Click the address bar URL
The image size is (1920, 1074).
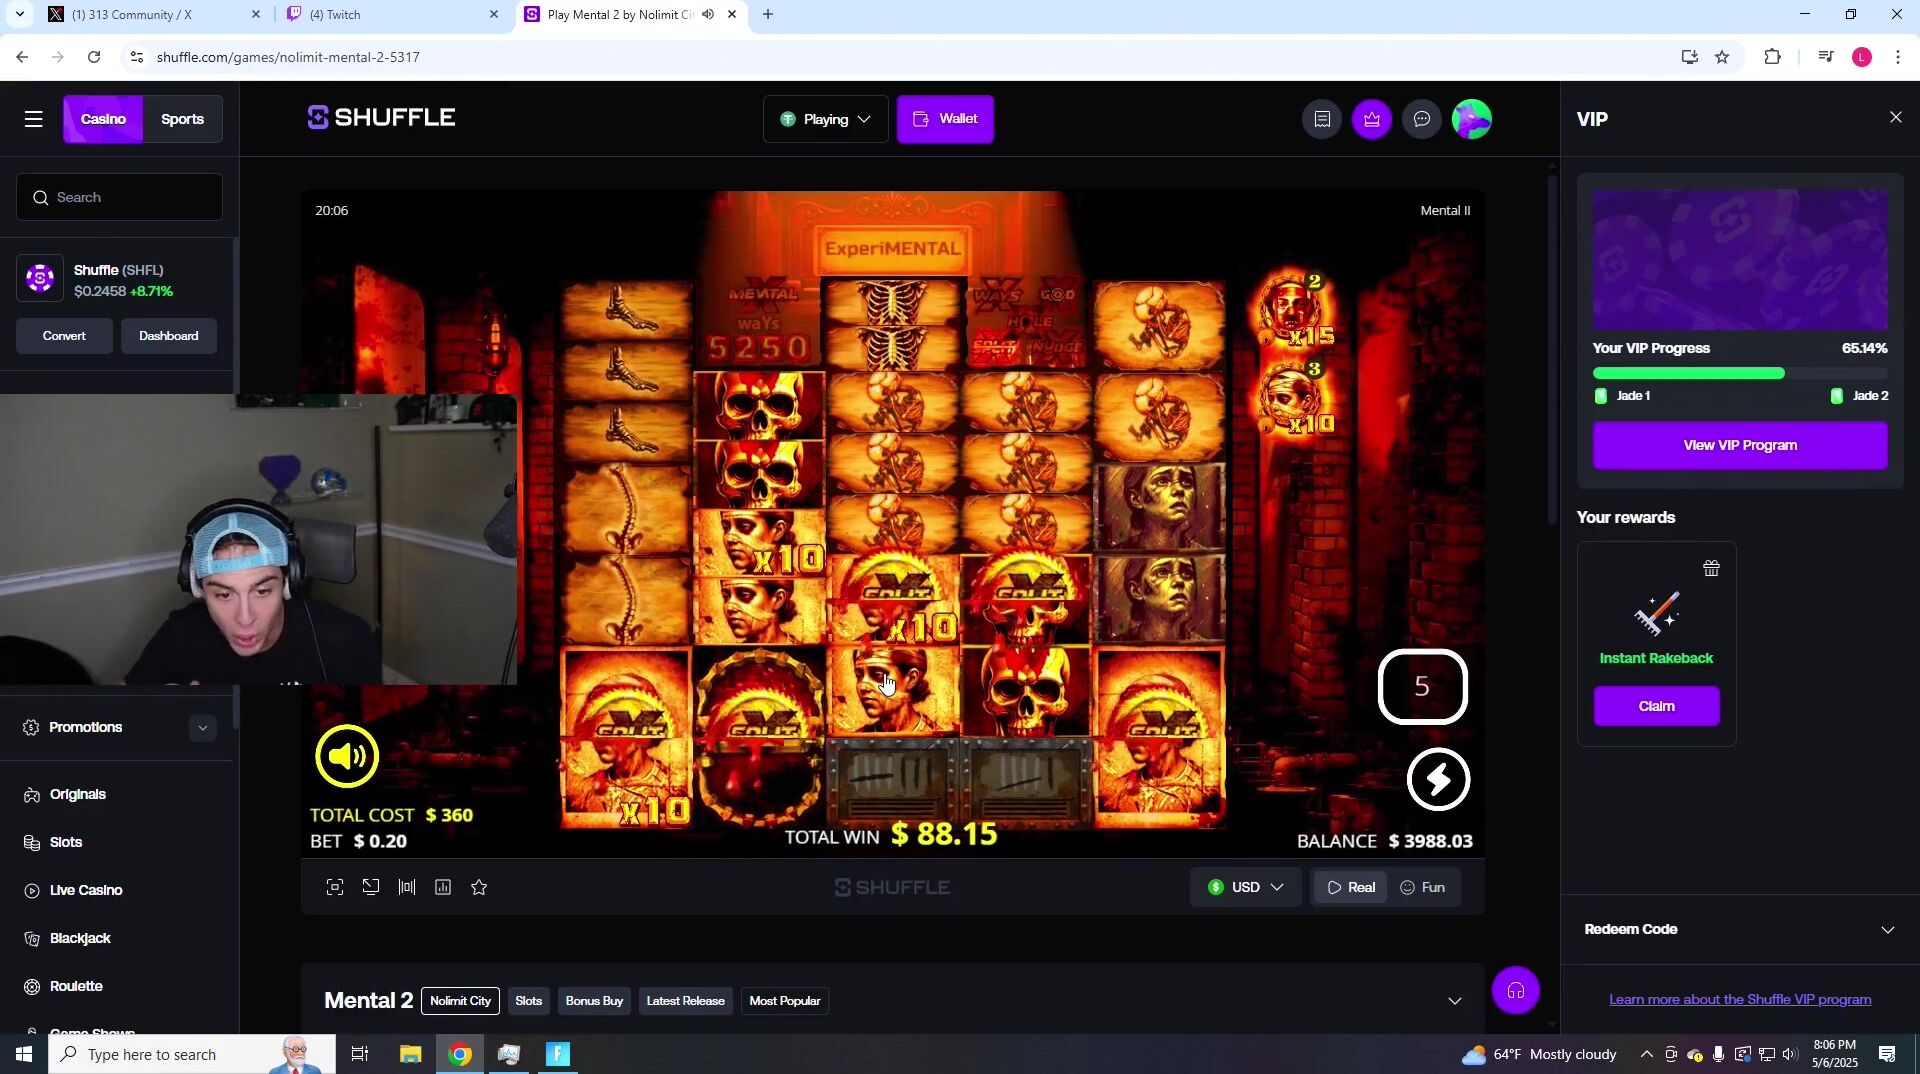click(x=288, y=57)
